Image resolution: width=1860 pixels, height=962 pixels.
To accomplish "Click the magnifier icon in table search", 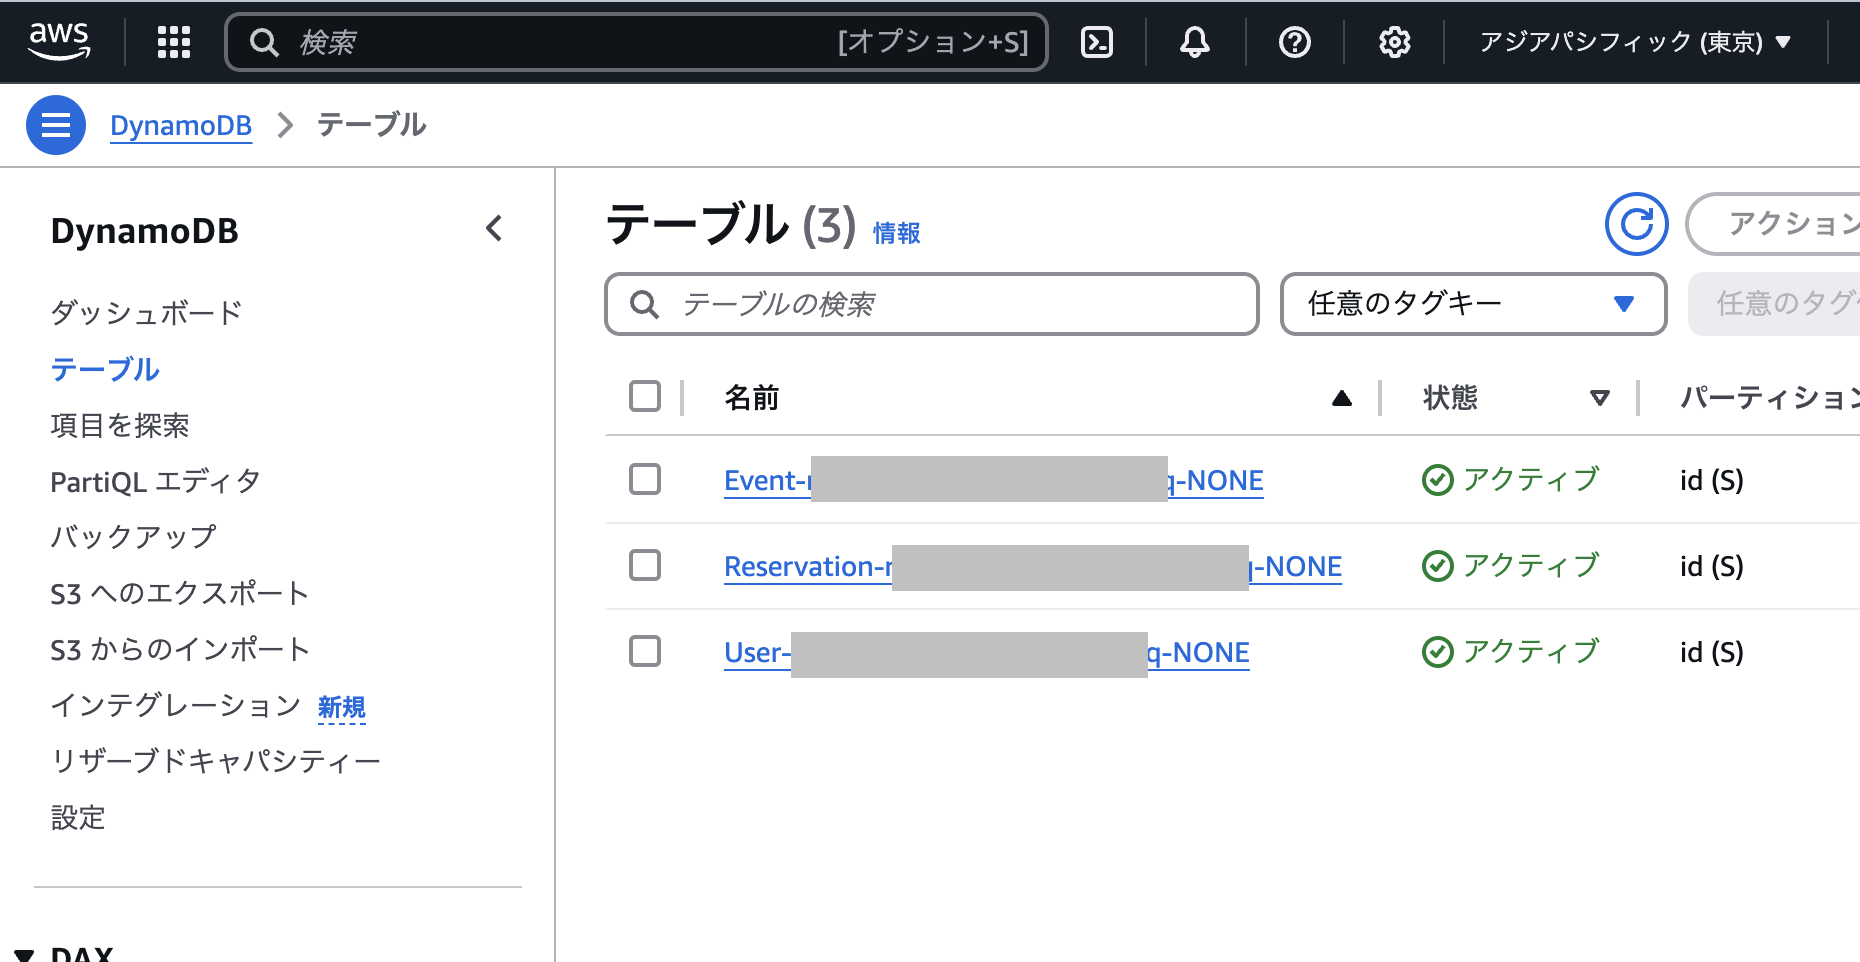I will click(x=645, y=304).
